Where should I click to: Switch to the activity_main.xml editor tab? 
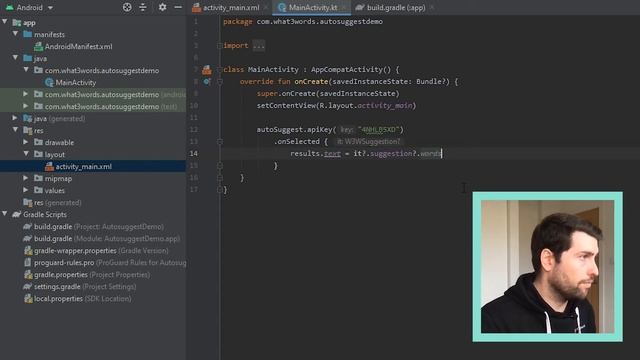230,7
